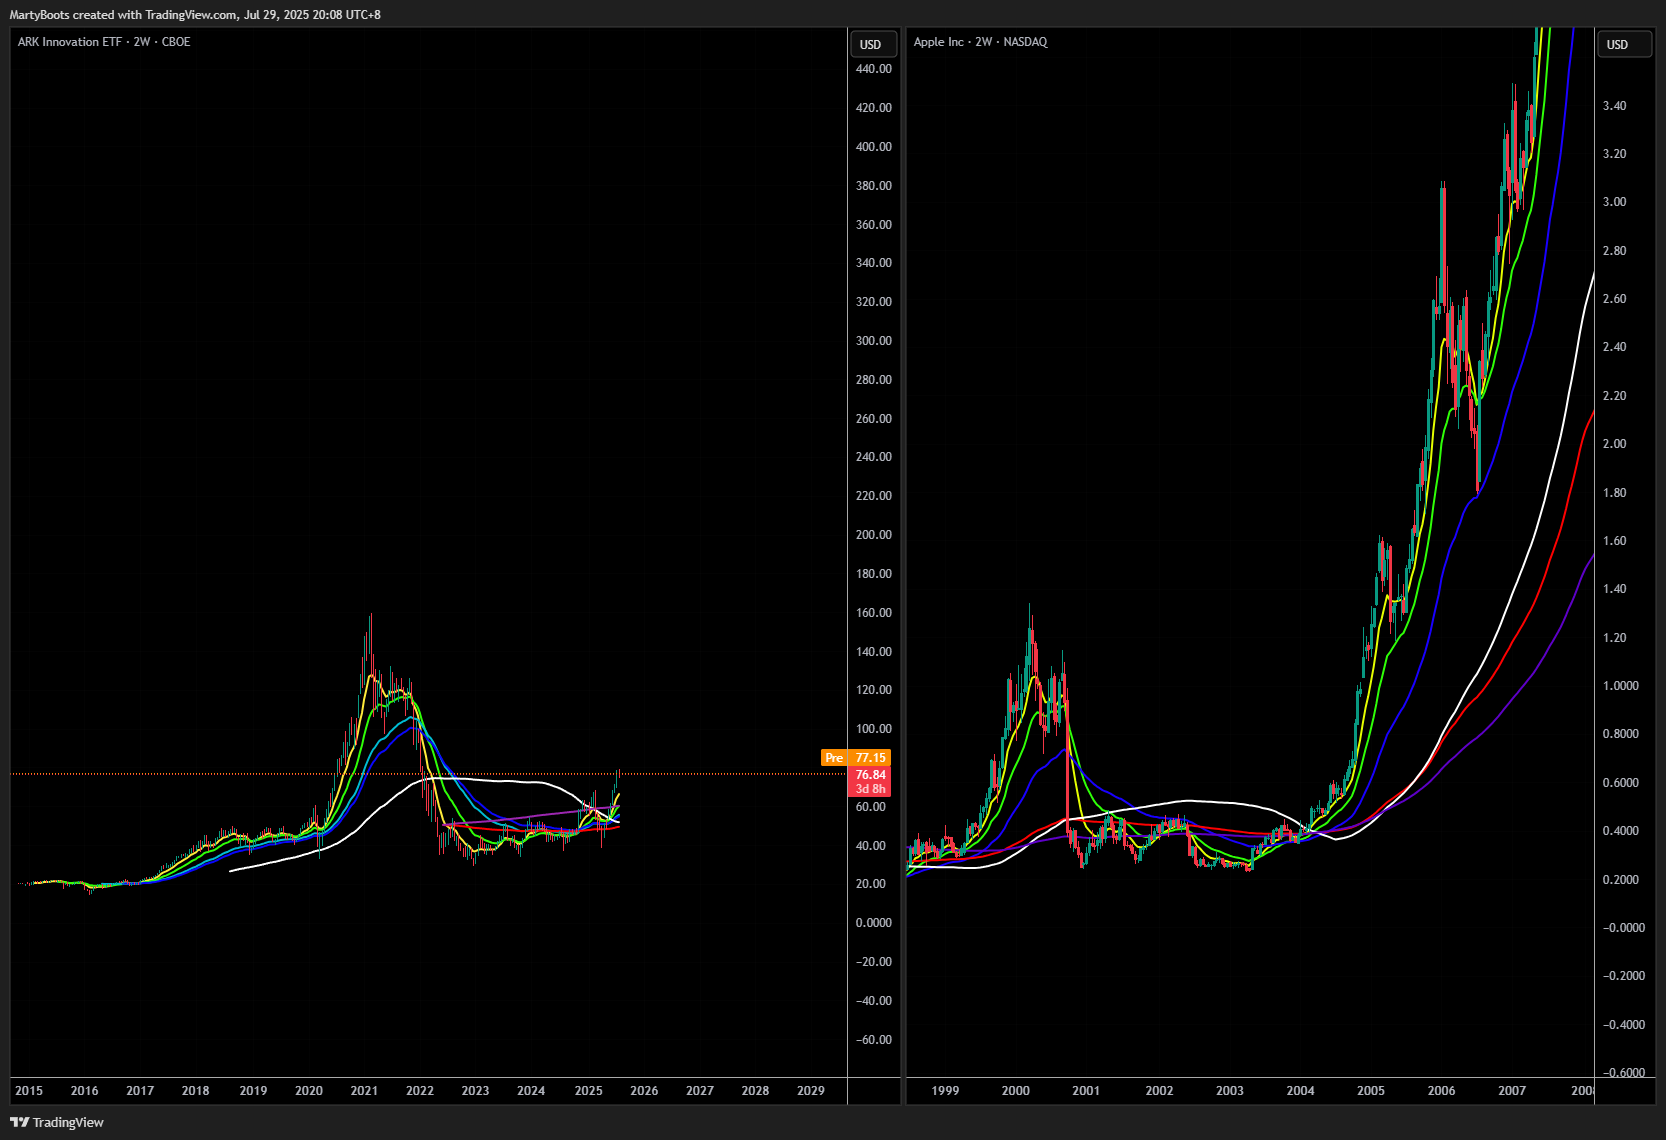Click 2007 on the Apple time axis
This screenshot has height=1140, width=1666.
(1512, 1091)
